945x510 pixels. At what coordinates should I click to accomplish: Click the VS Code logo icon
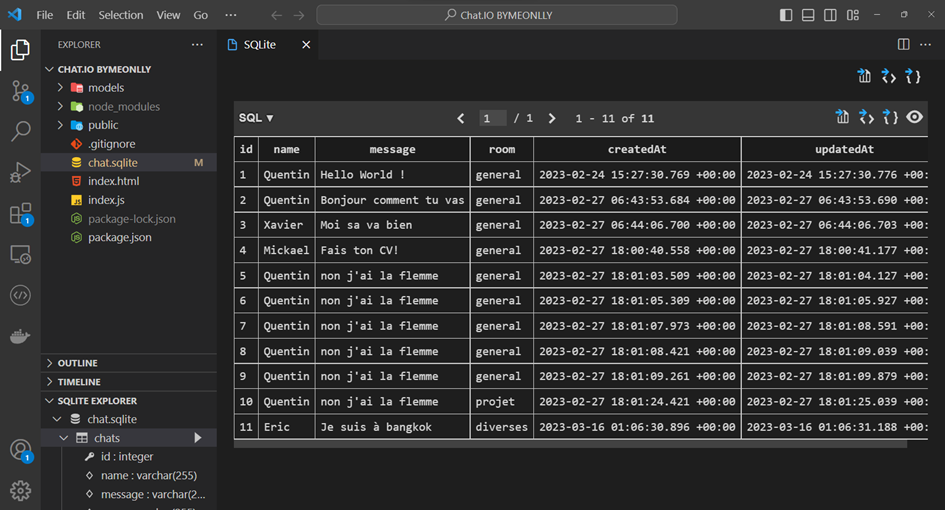14,14
